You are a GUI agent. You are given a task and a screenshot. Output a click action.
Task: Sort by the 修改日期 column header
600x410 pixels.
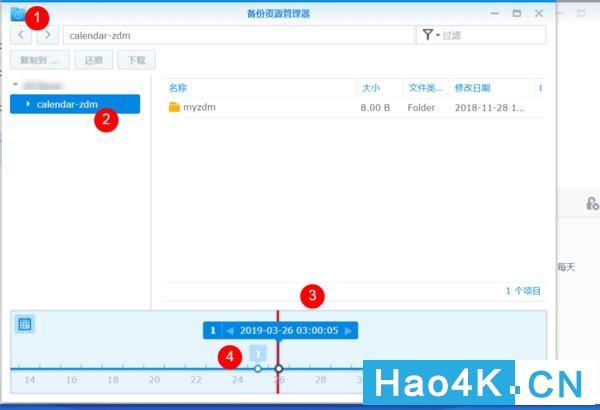(472, 88)
